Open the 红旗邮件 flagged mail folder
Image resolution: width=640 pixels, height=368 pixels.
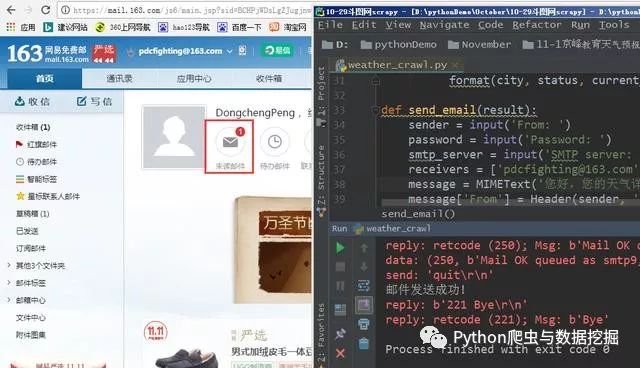point(36,144)
